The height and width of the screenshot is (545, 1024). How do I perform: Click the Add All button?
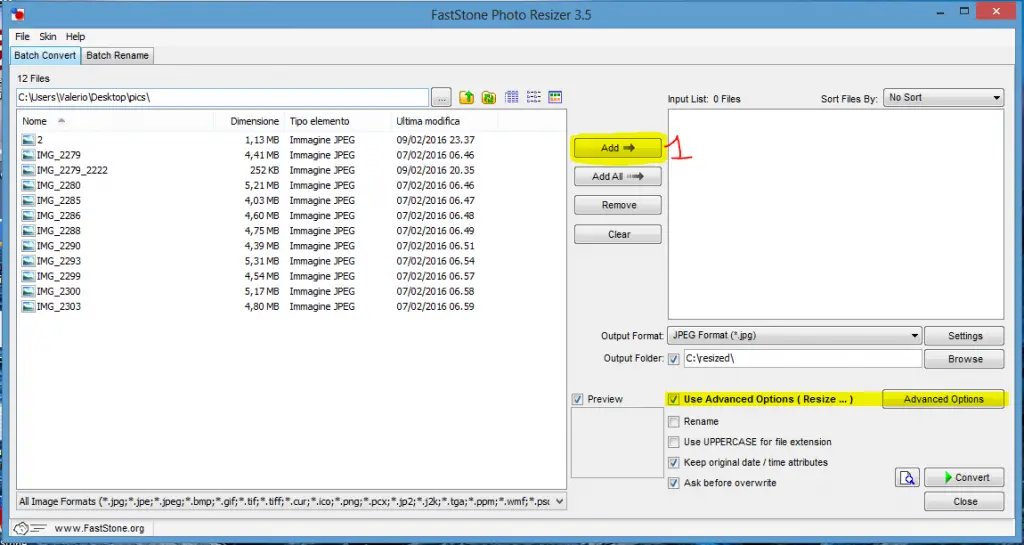pyautogui.click(x=618, y=176)
